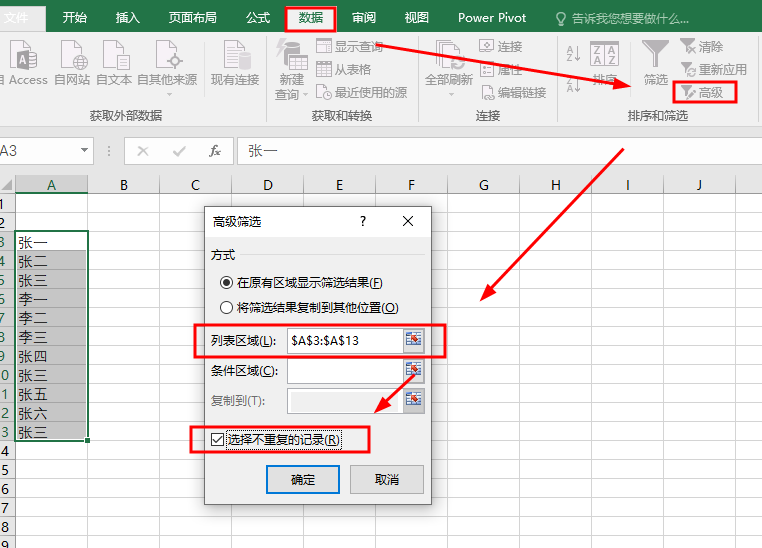This screenshot has width=762, height=548.
Task: Select cell containing 张五
Action: click(x=52, y=394)
